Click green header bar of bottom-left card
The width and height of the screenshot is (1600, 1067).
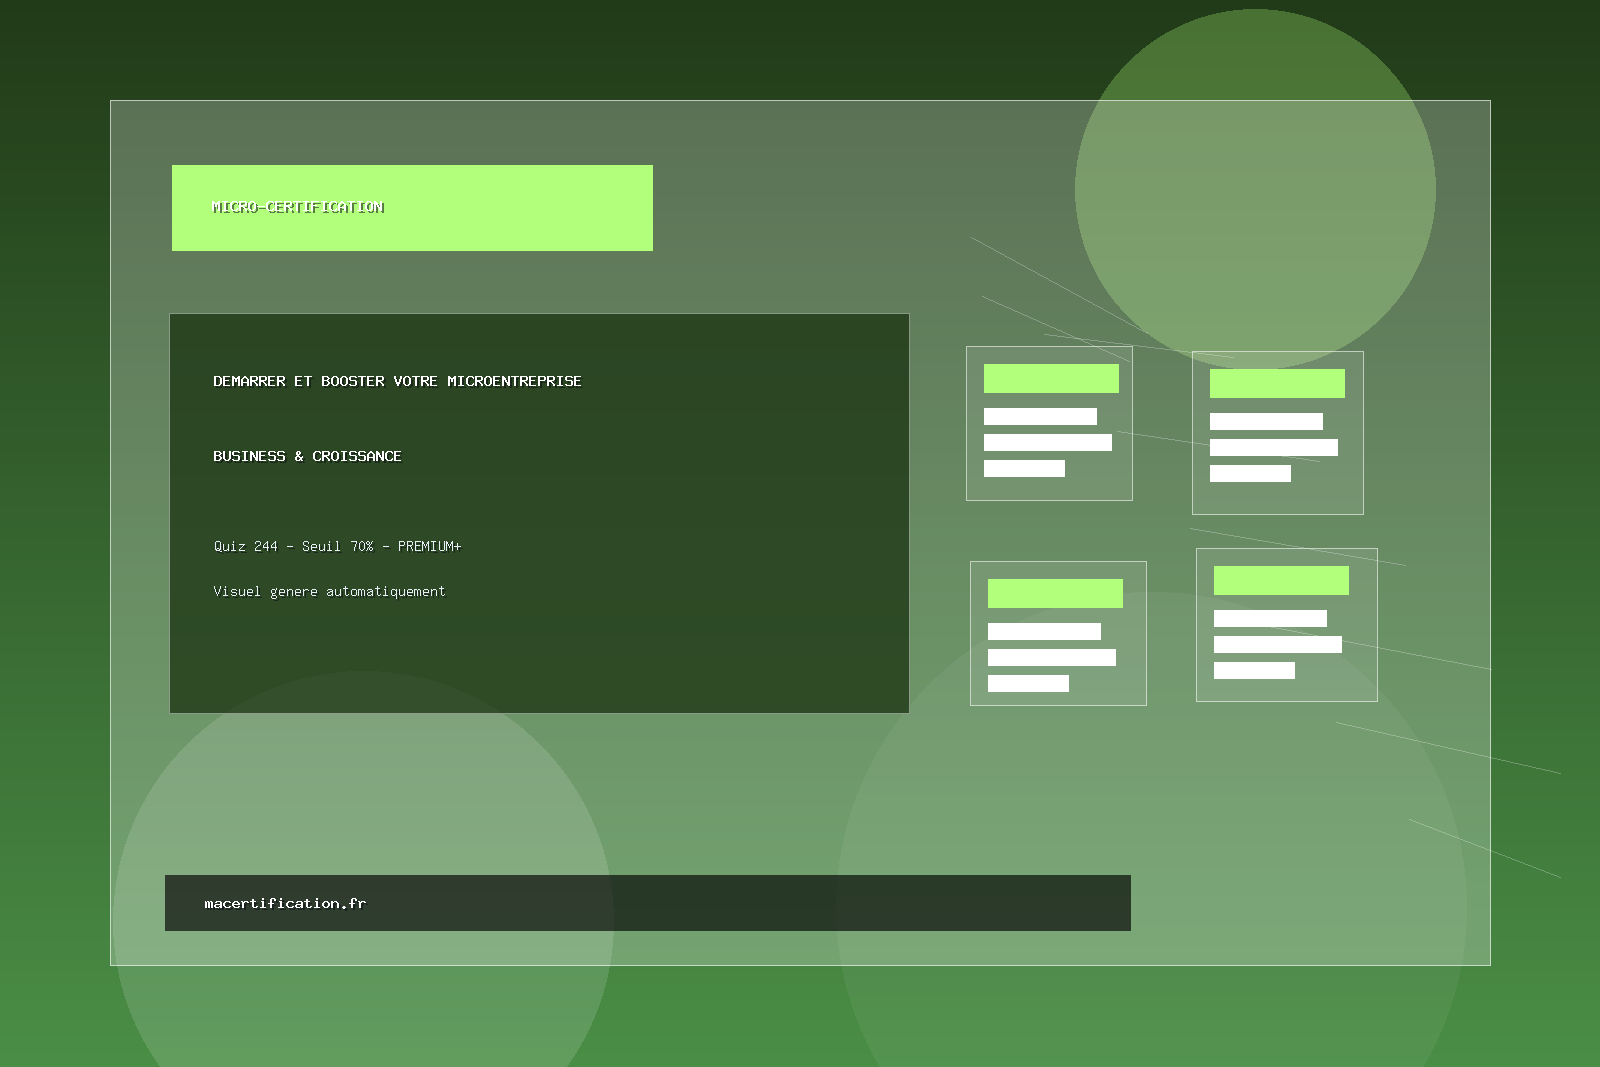tap(1055, 593)
